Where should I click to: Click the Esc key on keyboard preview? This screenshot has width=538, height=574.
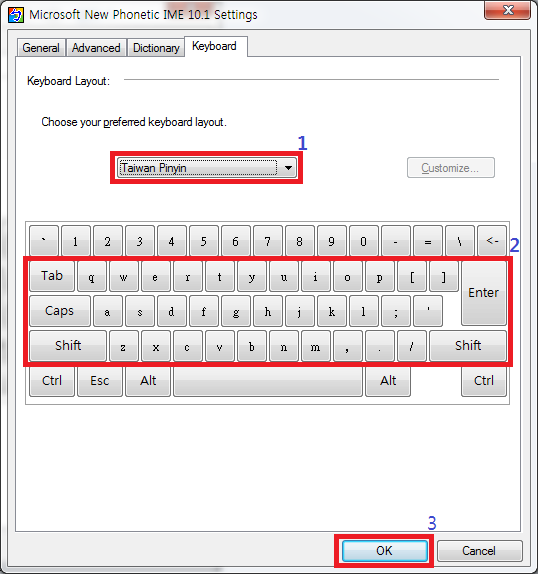(100, 381)
